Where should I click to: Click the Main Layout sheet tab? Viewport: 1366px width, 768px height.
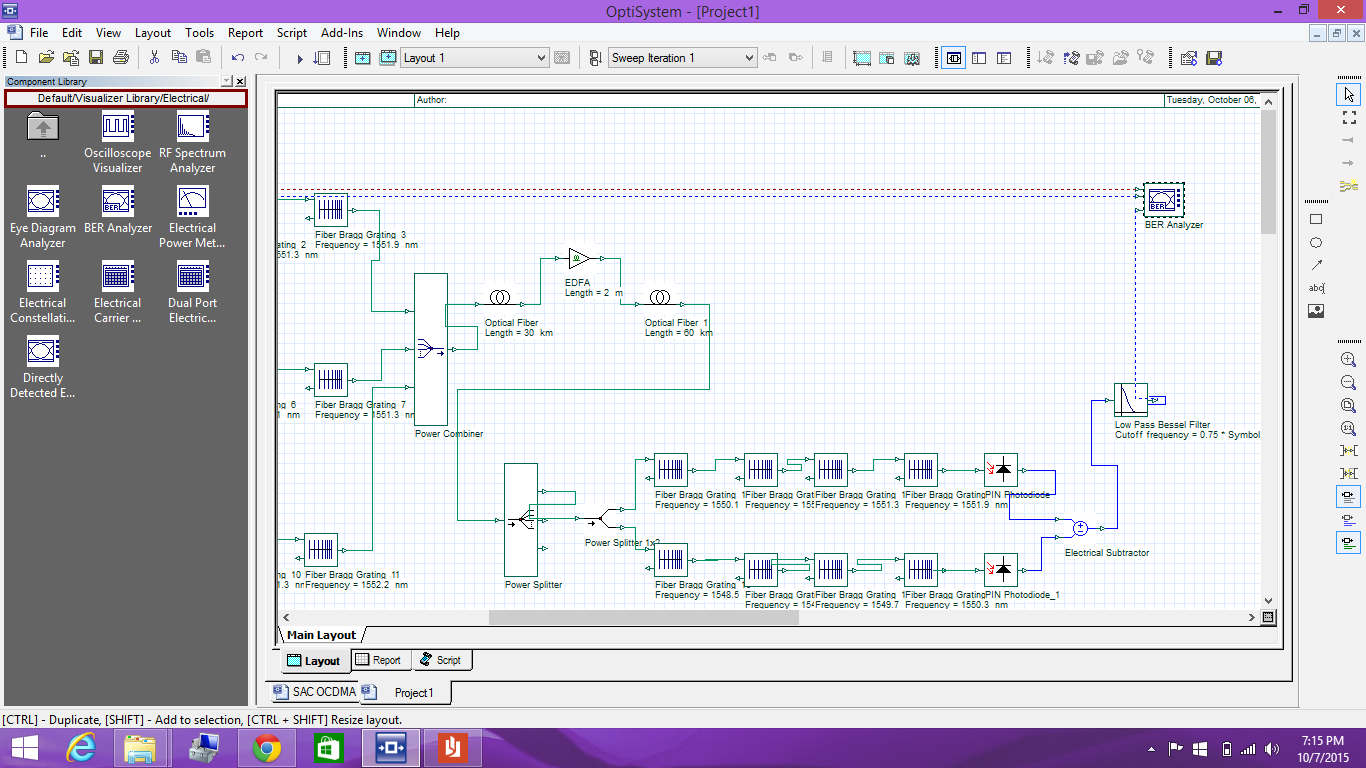coord(321,635)
